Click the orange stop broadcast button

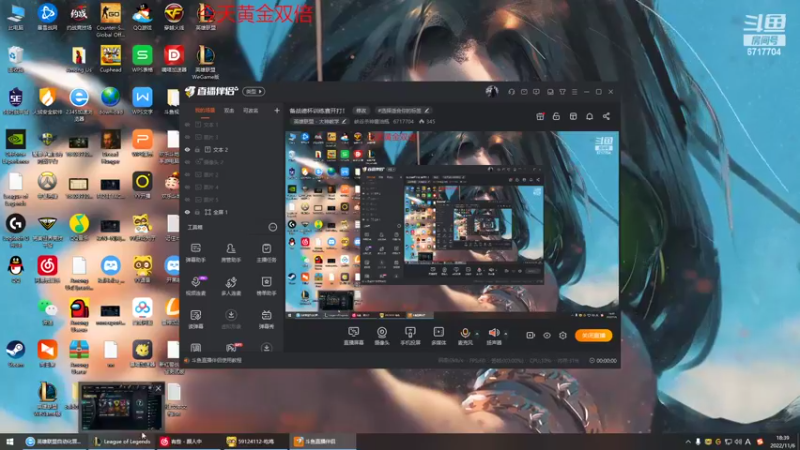tap(593, 335)
